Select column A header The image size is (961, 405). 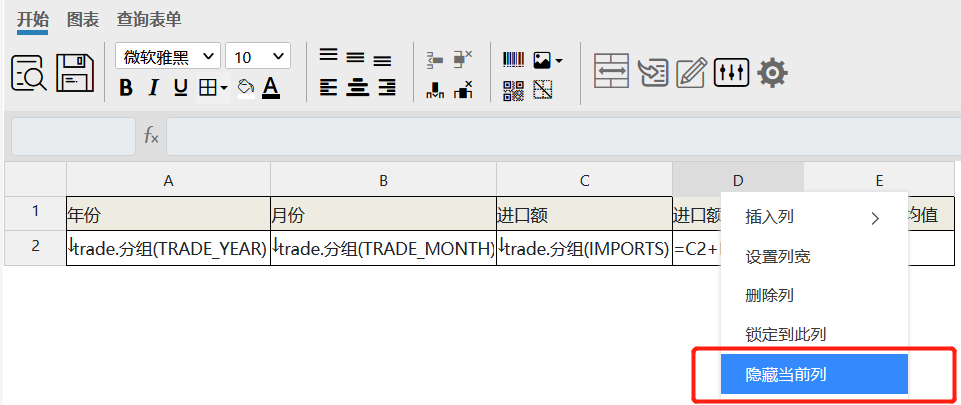click(x=168, y=180)
